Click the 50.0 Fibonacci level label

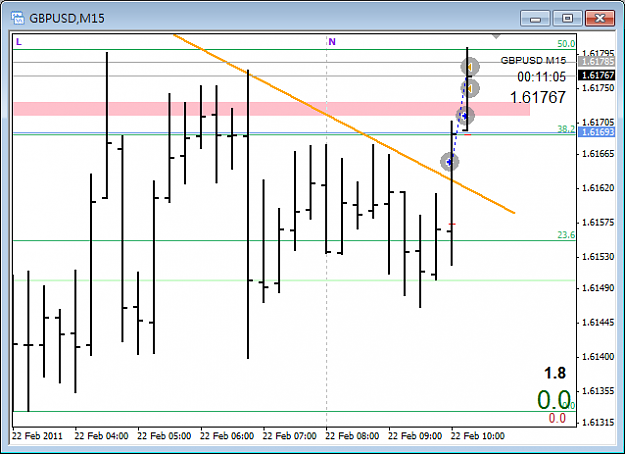click(x=566, y=44)
